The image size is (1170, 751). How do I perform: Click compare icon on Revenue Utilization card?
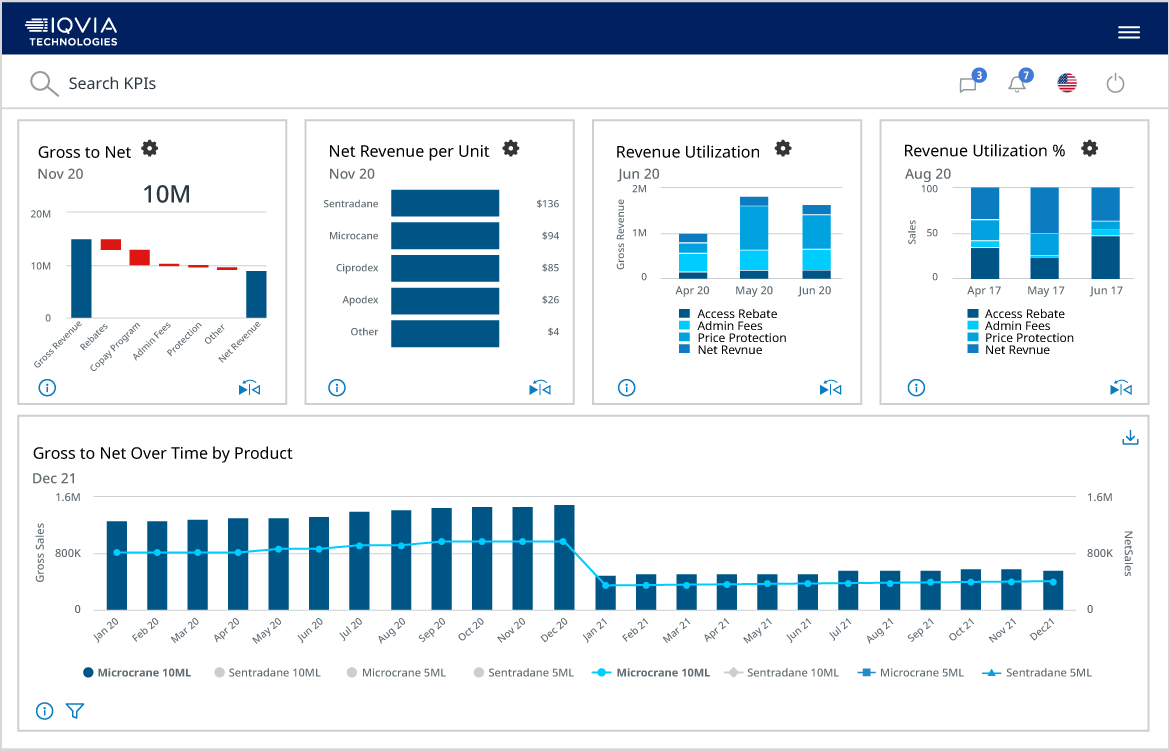tap(830, 388)
